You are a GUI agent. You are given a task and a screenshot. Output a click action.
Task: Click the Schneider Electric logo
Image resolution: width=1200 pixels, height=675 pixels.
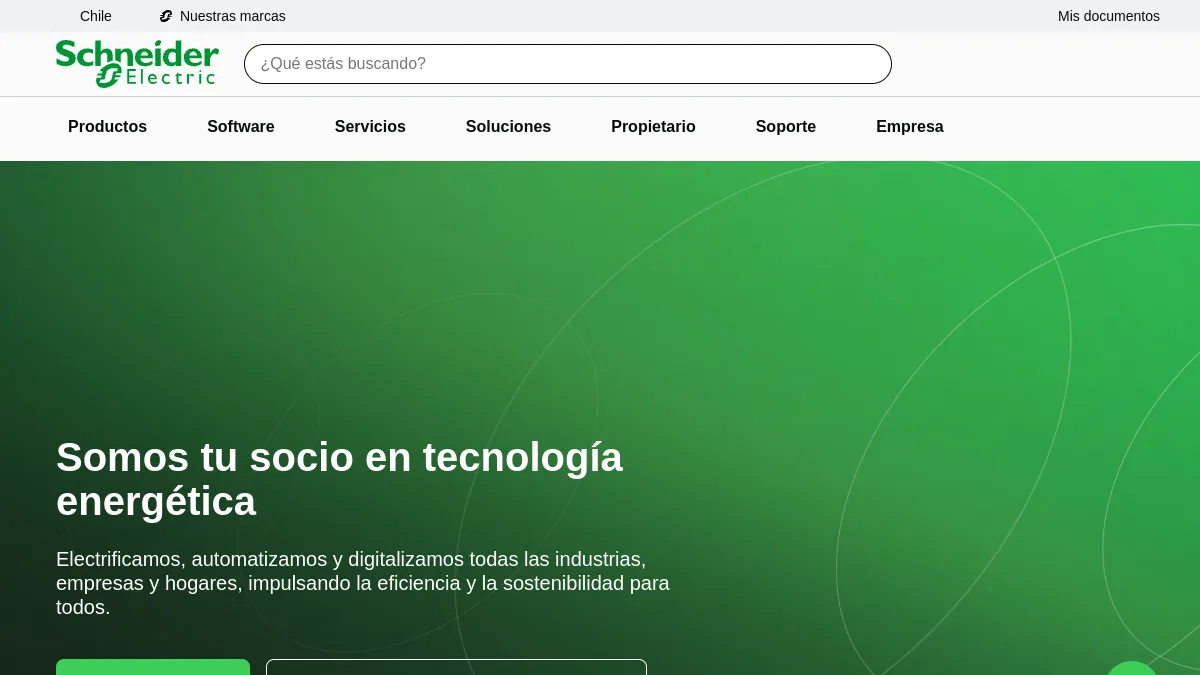(x=137, y=64)
